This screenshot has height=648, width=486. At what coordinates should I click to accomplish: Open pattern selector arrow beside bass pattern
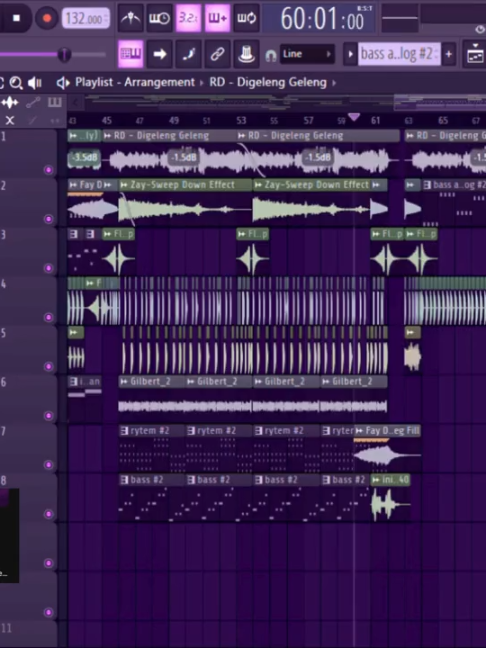coord(350,54)
